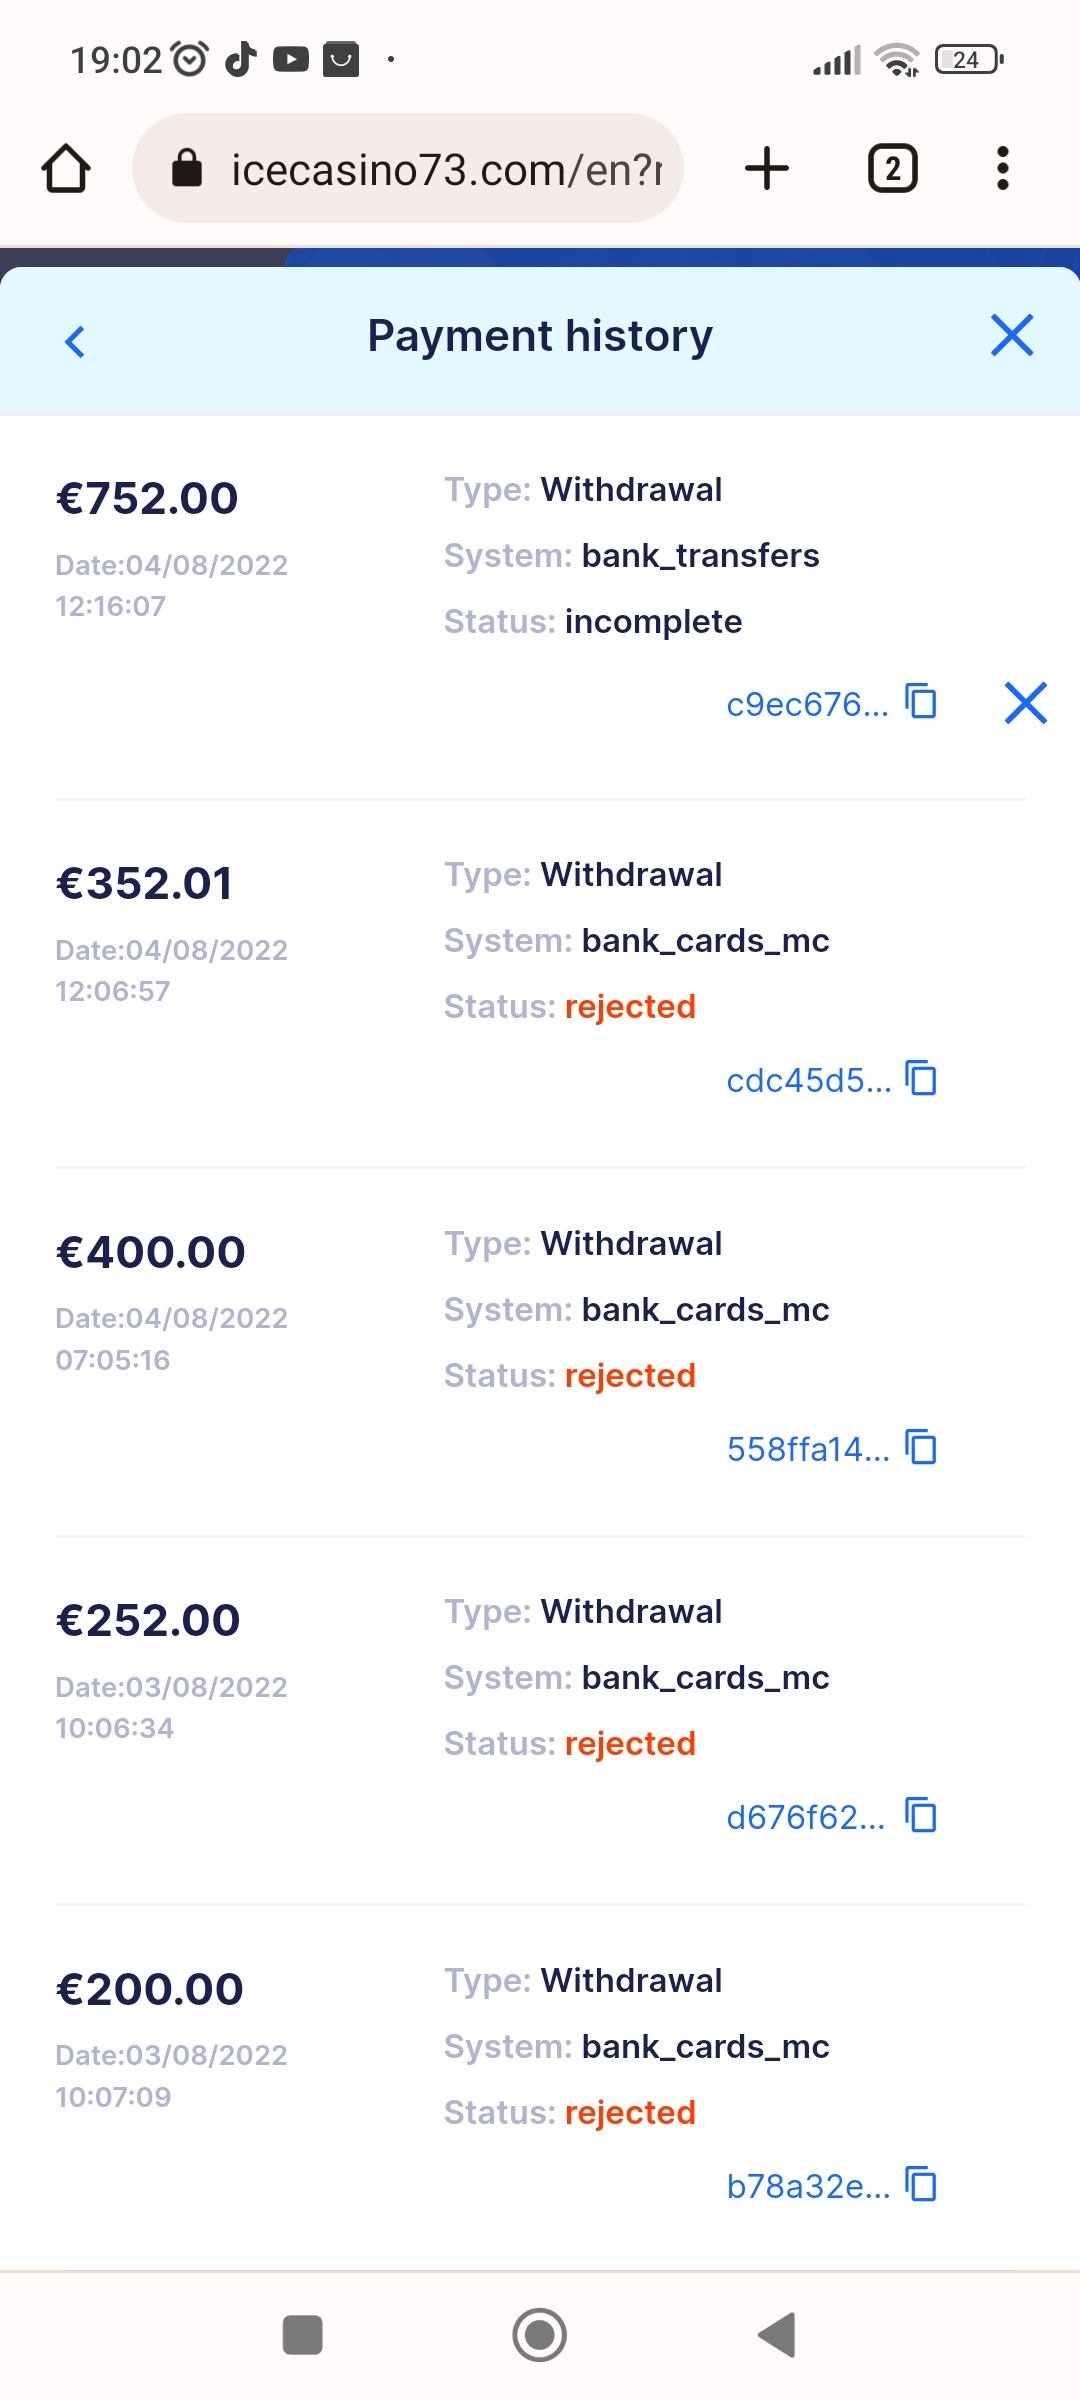Open transaction link 558ffa14...
This screenshot has height=2400, width=1080.
[x=808, y=1449]
